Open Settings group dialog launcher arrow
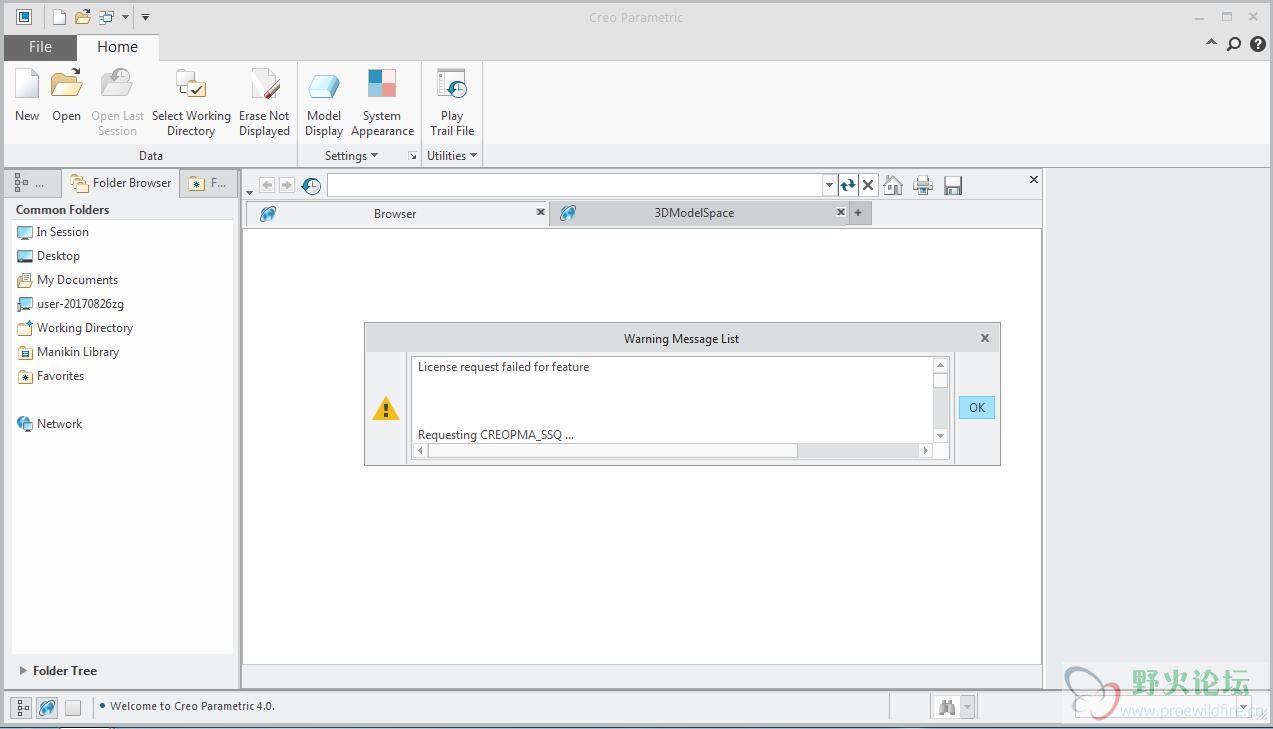This screenshot has width=1273, height=729. 412,156
